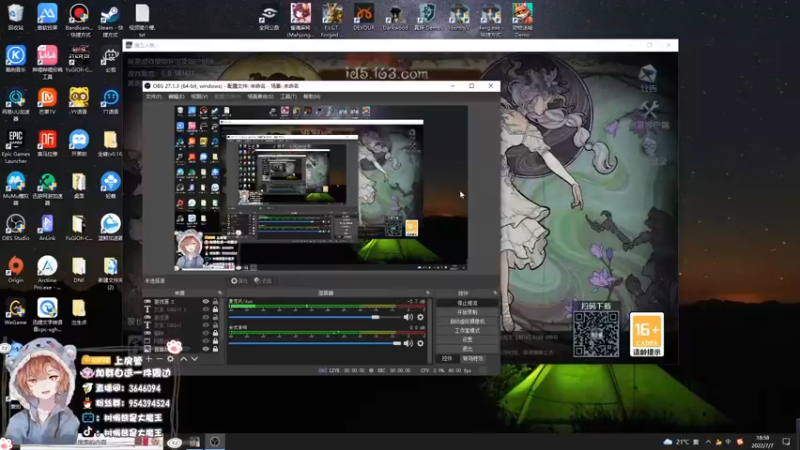Enable 工作室模式 in OBS controls
Screen dimensions: 800x450
click(467, 331)
